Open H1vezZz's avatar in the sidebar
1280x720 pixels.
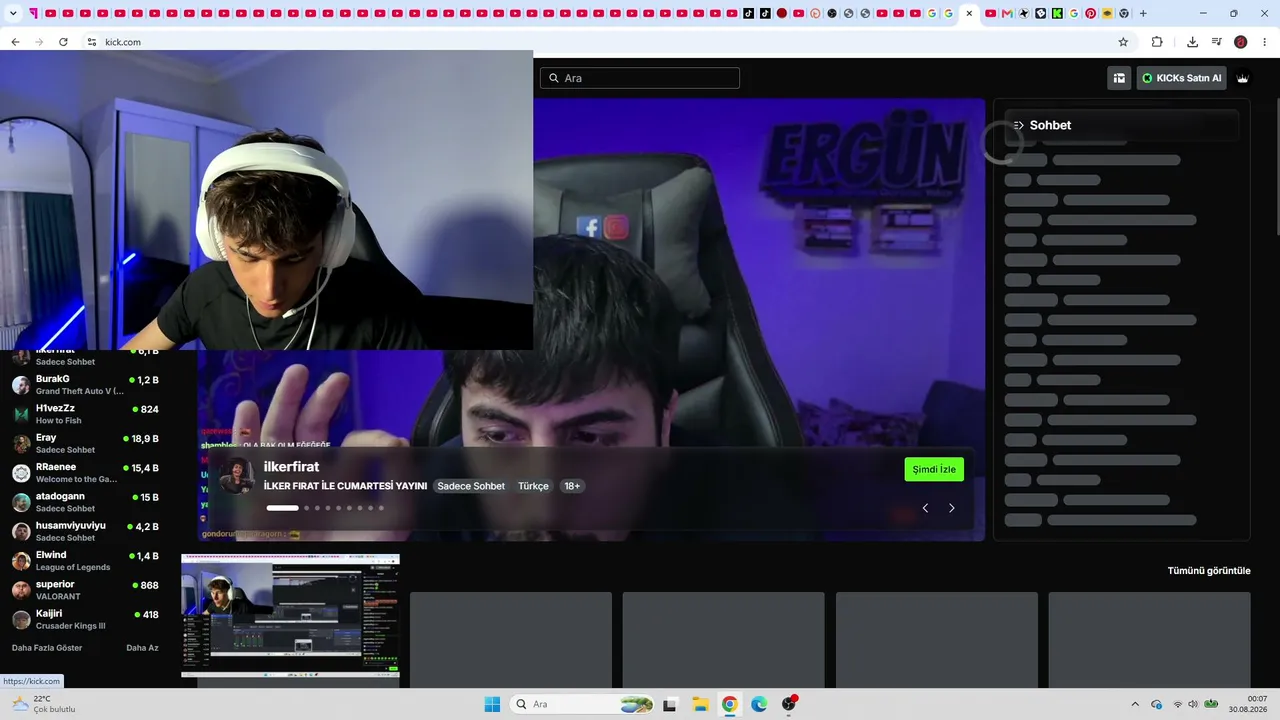(21, 414)
